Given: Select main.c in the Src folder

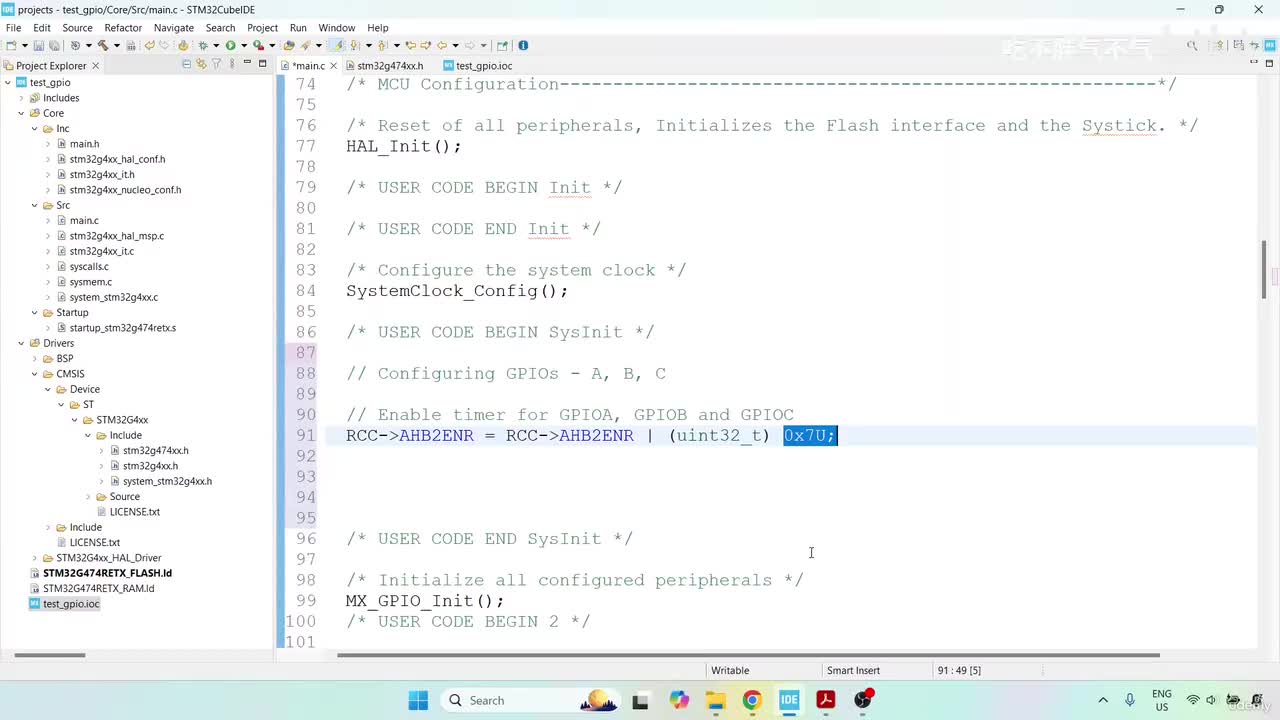Looking at the screenshot, I should coord(84,220).
